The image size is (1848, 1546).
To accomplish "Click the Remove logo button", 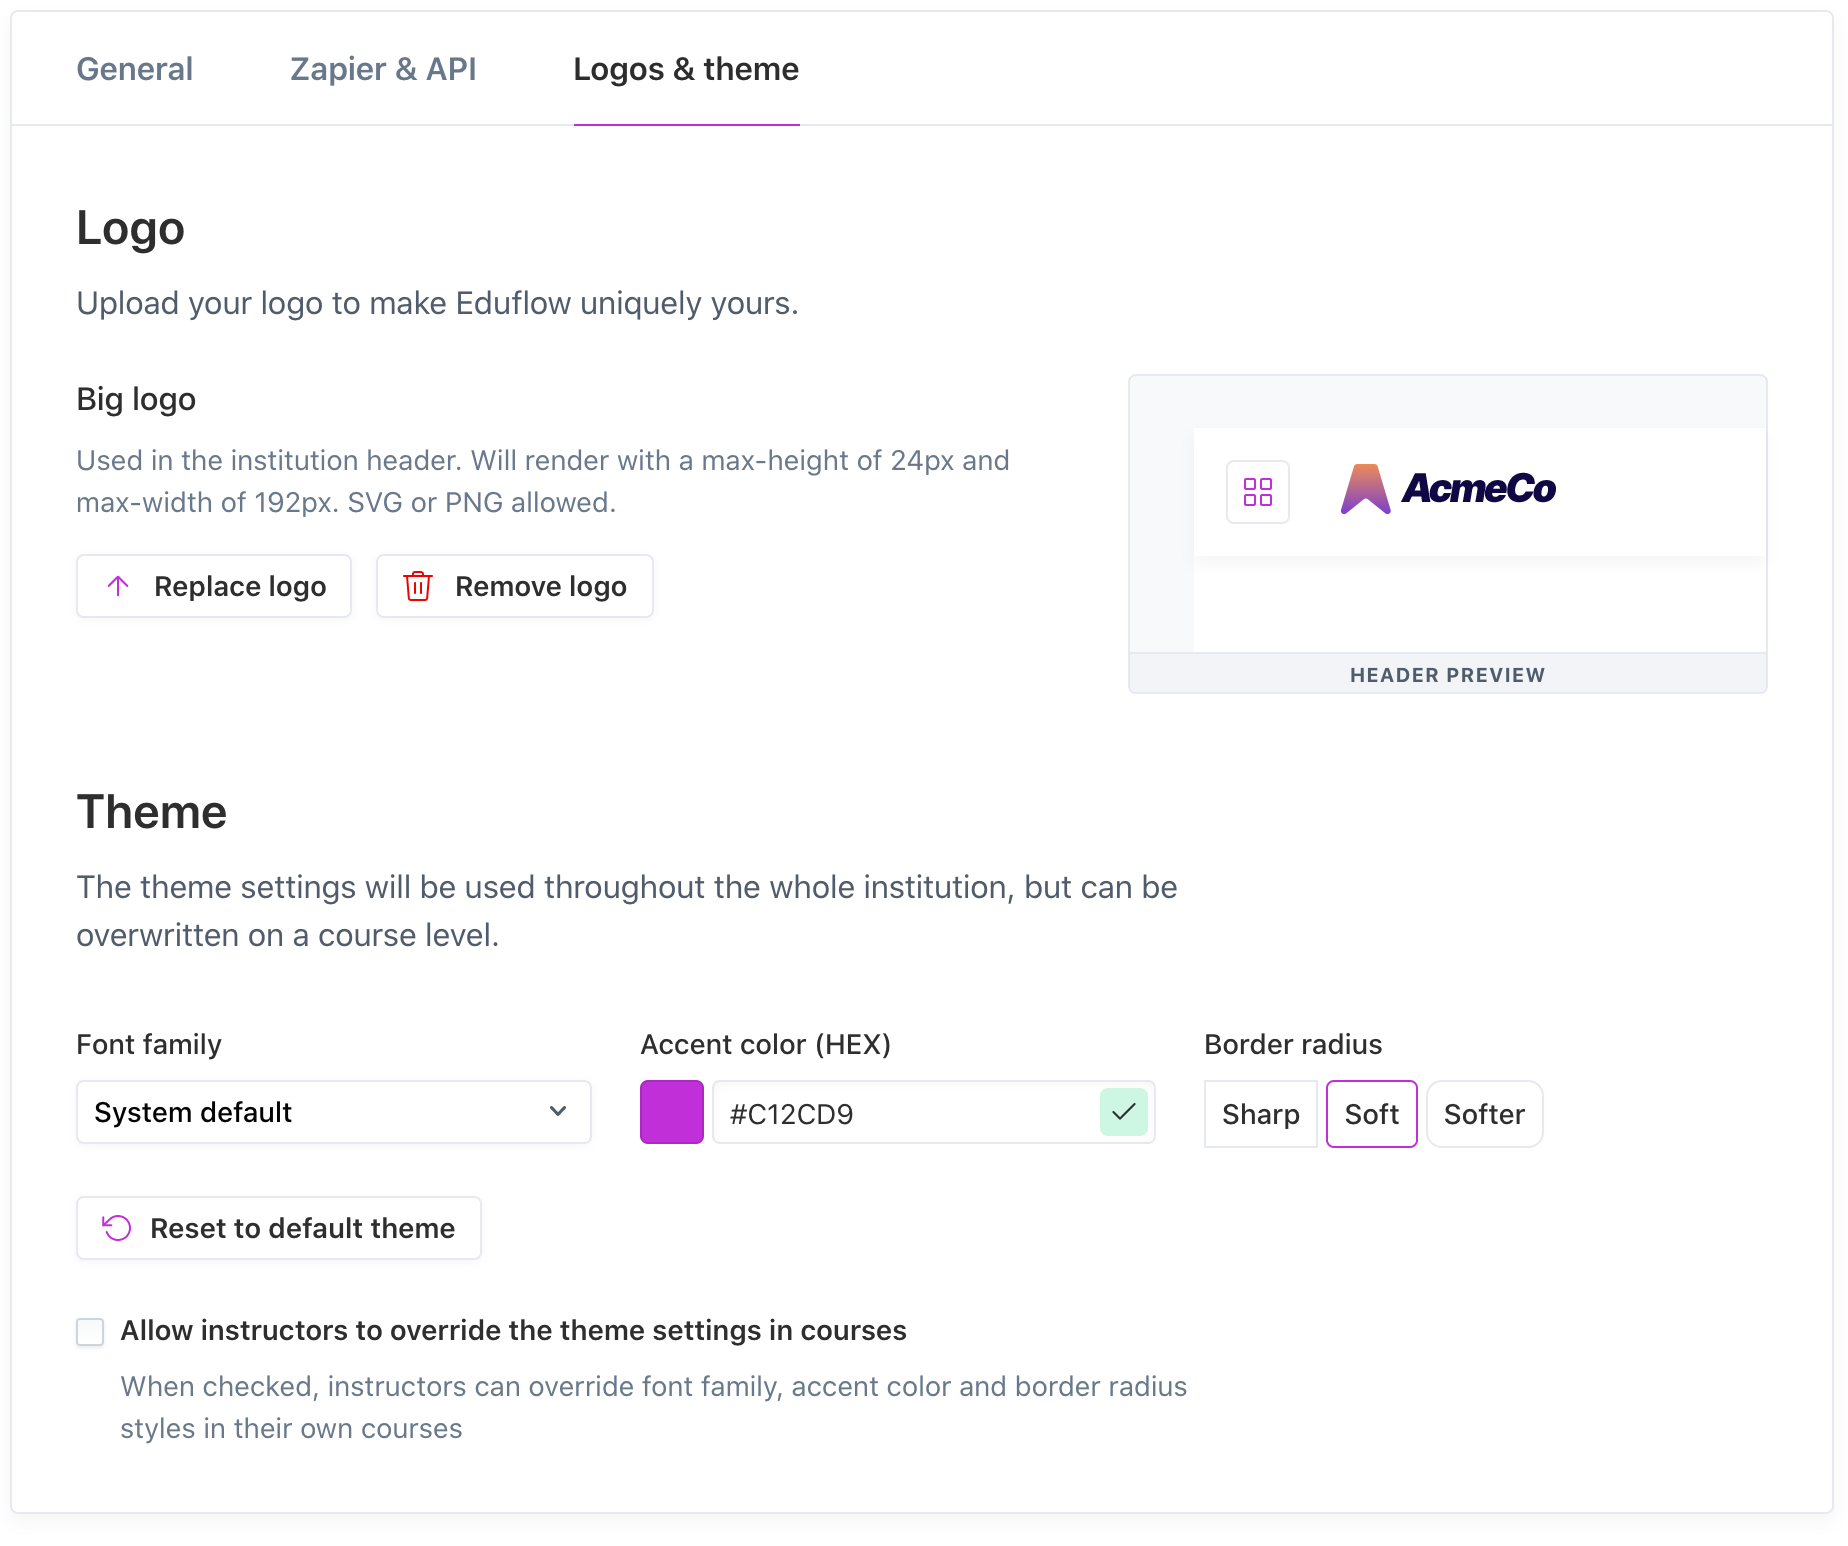I will point(515,586).
